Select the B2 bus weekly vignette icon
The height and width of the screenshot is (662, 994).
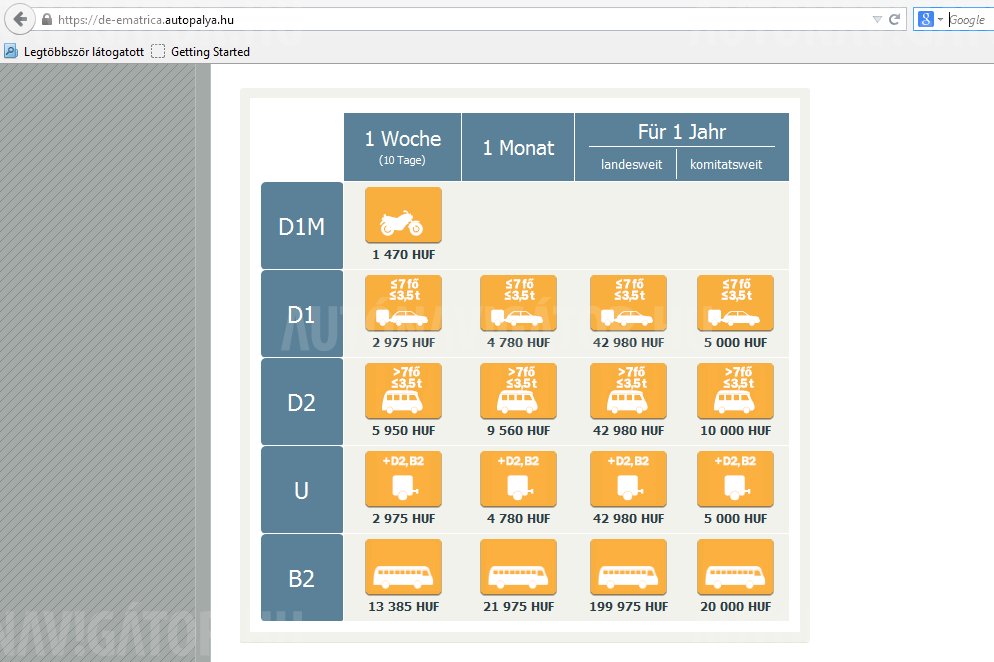[403, 567]
